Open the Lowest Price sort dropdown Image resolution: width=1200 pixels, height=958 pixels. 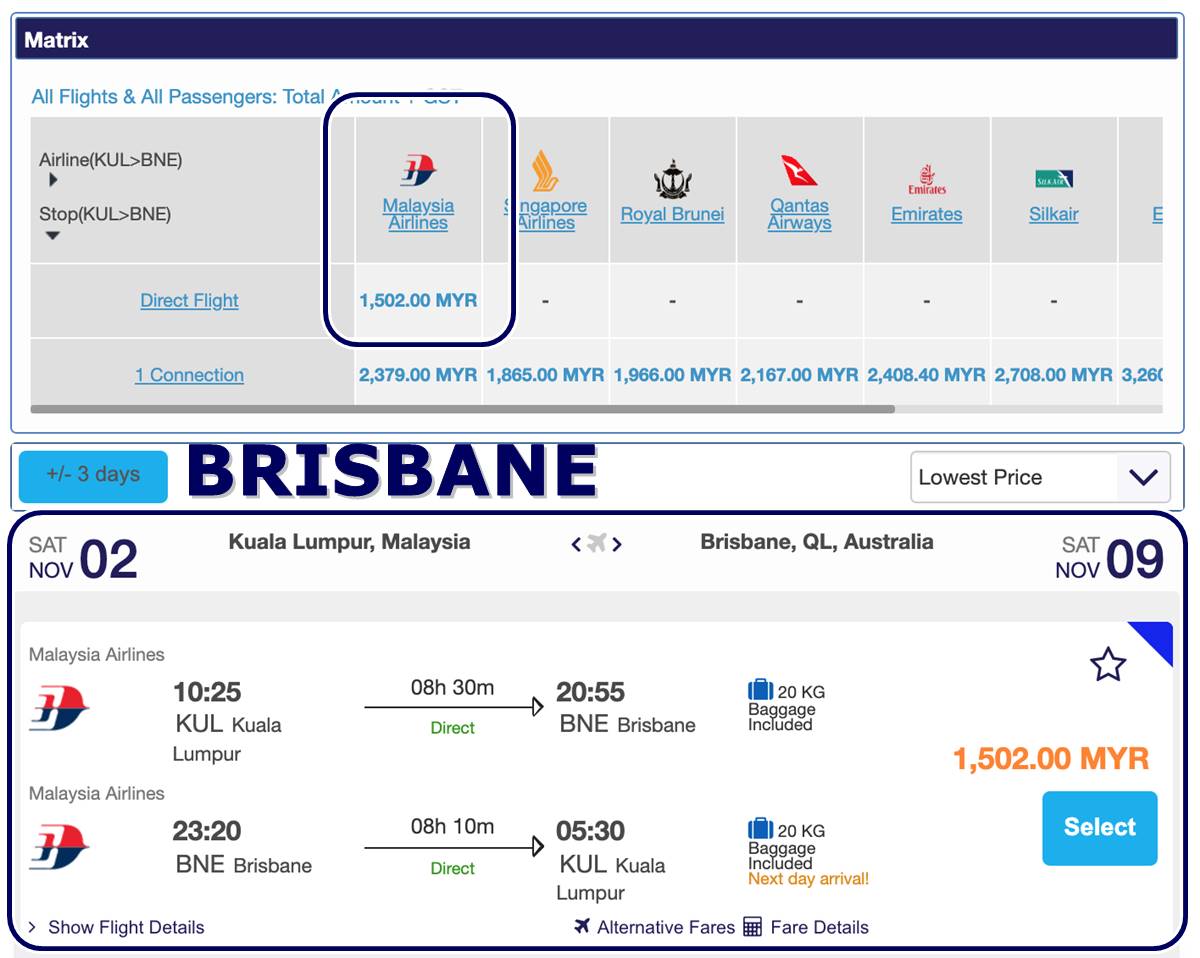1040,477
